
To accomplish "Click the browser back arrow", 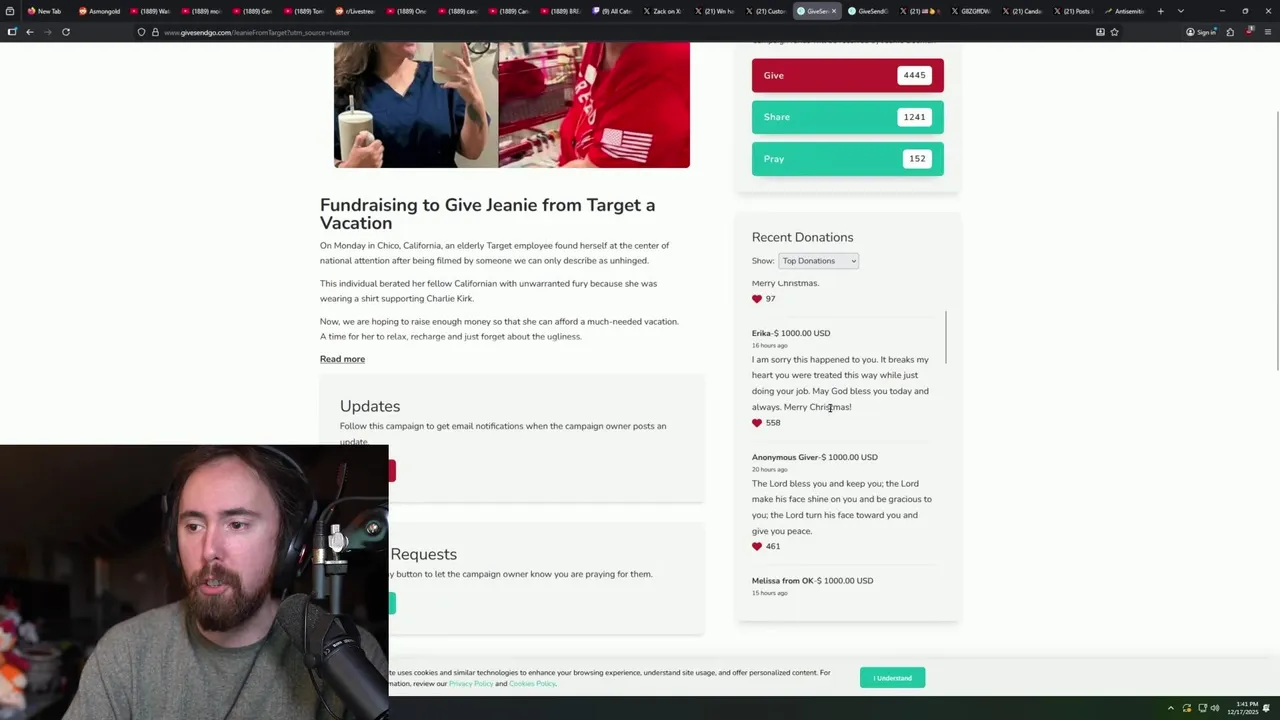I will 30,32.
